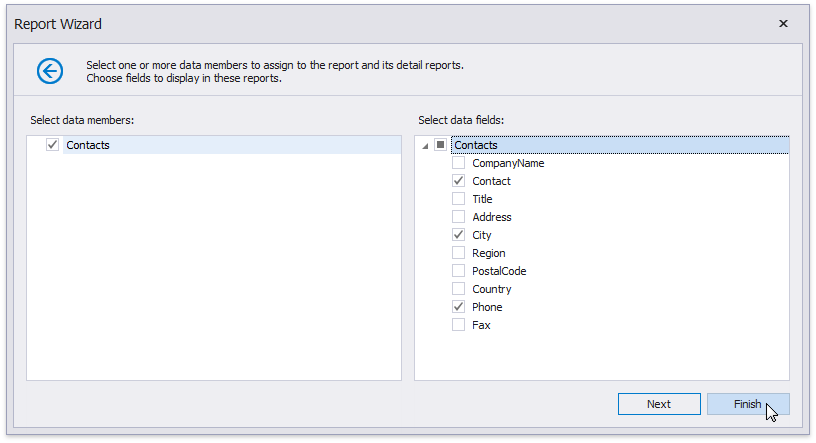Check the Fax field checkbox
The height and width of the screenshot is (443, 816).
459,325
